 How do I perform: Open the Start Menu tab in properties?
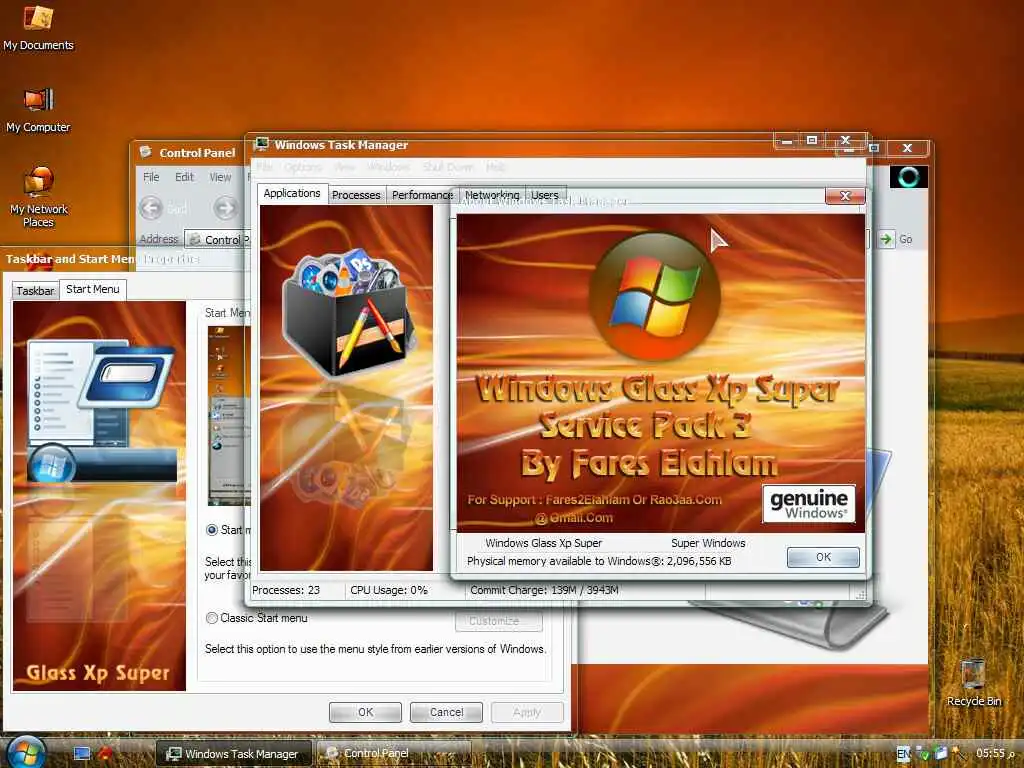[x=93, y=289]
